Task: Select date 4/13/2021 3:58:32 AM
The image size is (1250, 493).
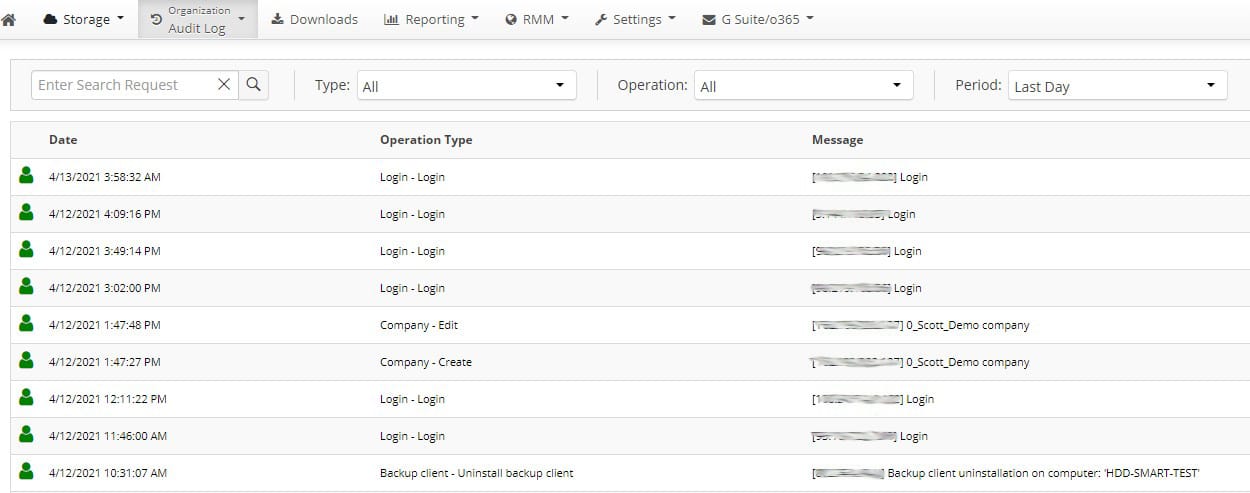Action: (x=105, y=177)
